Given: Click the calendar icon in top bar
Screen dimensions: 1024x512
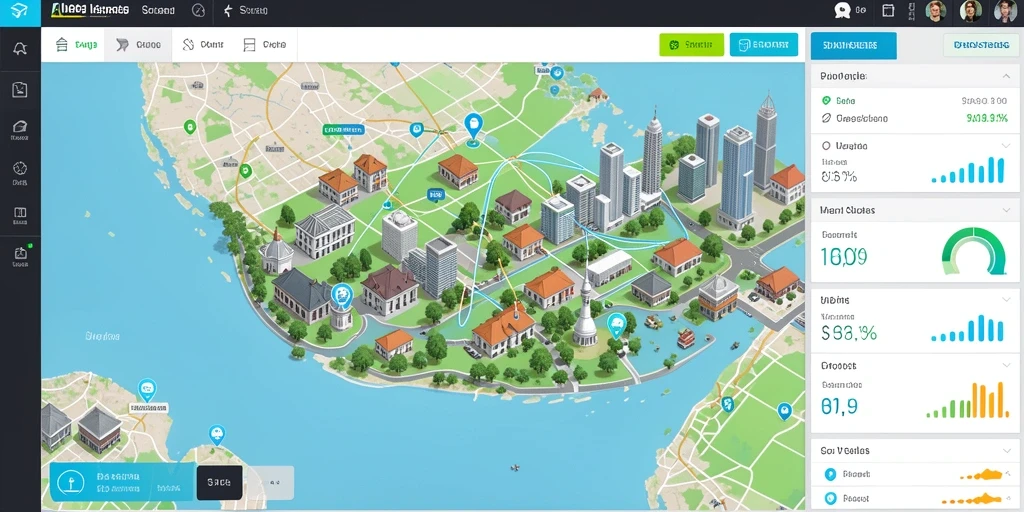Looking at the screenshot, I should (888, 10).
